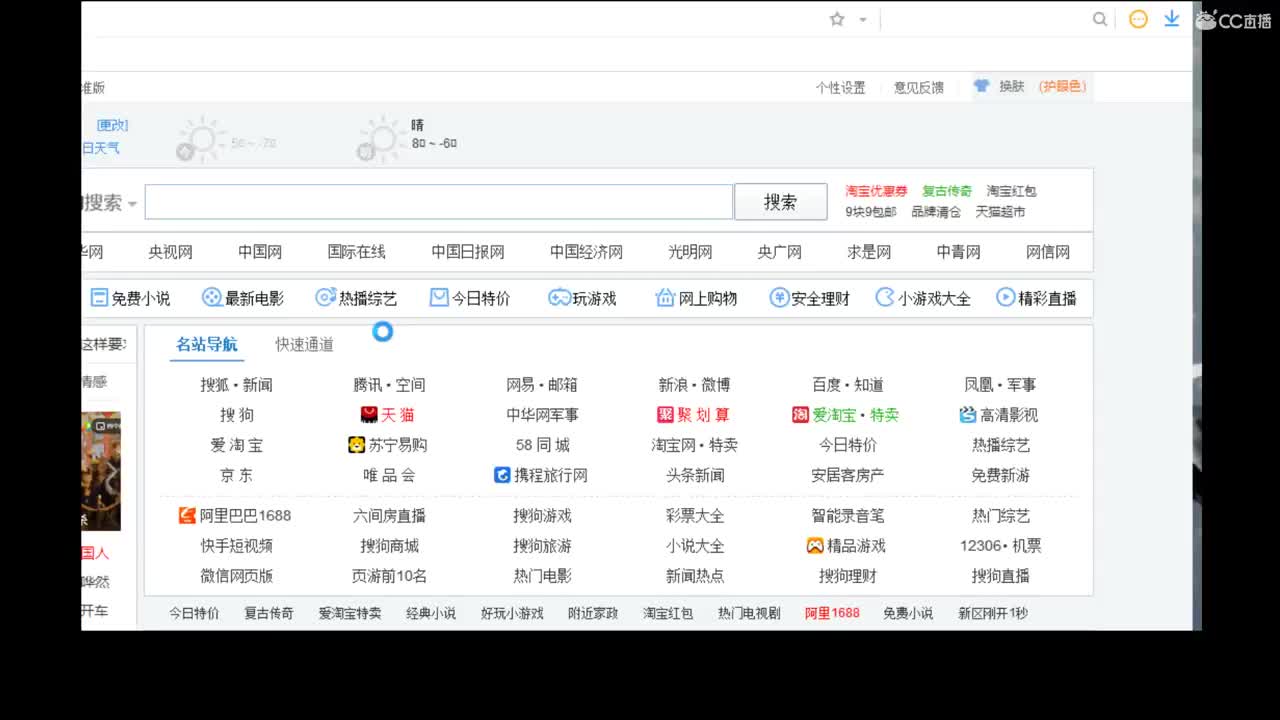Open 头条新闻 link
Screen dimensions: 1280x720
point(695,476)
